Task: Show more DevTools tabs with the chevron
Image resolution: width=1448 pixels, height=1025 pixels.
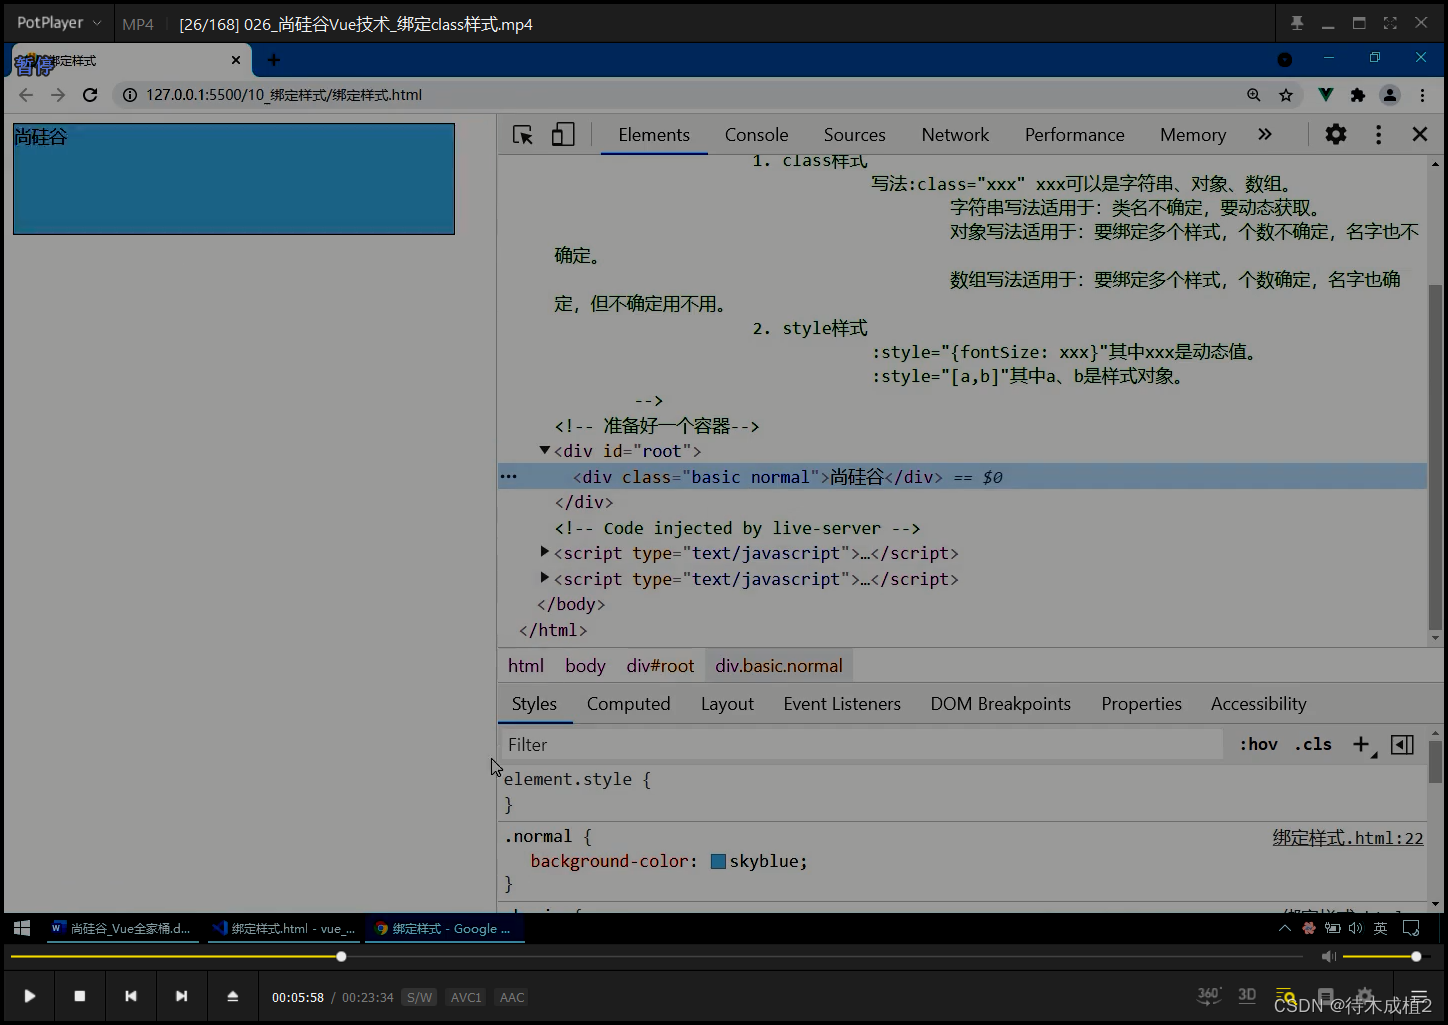Action: click(x=1265, y=134)
